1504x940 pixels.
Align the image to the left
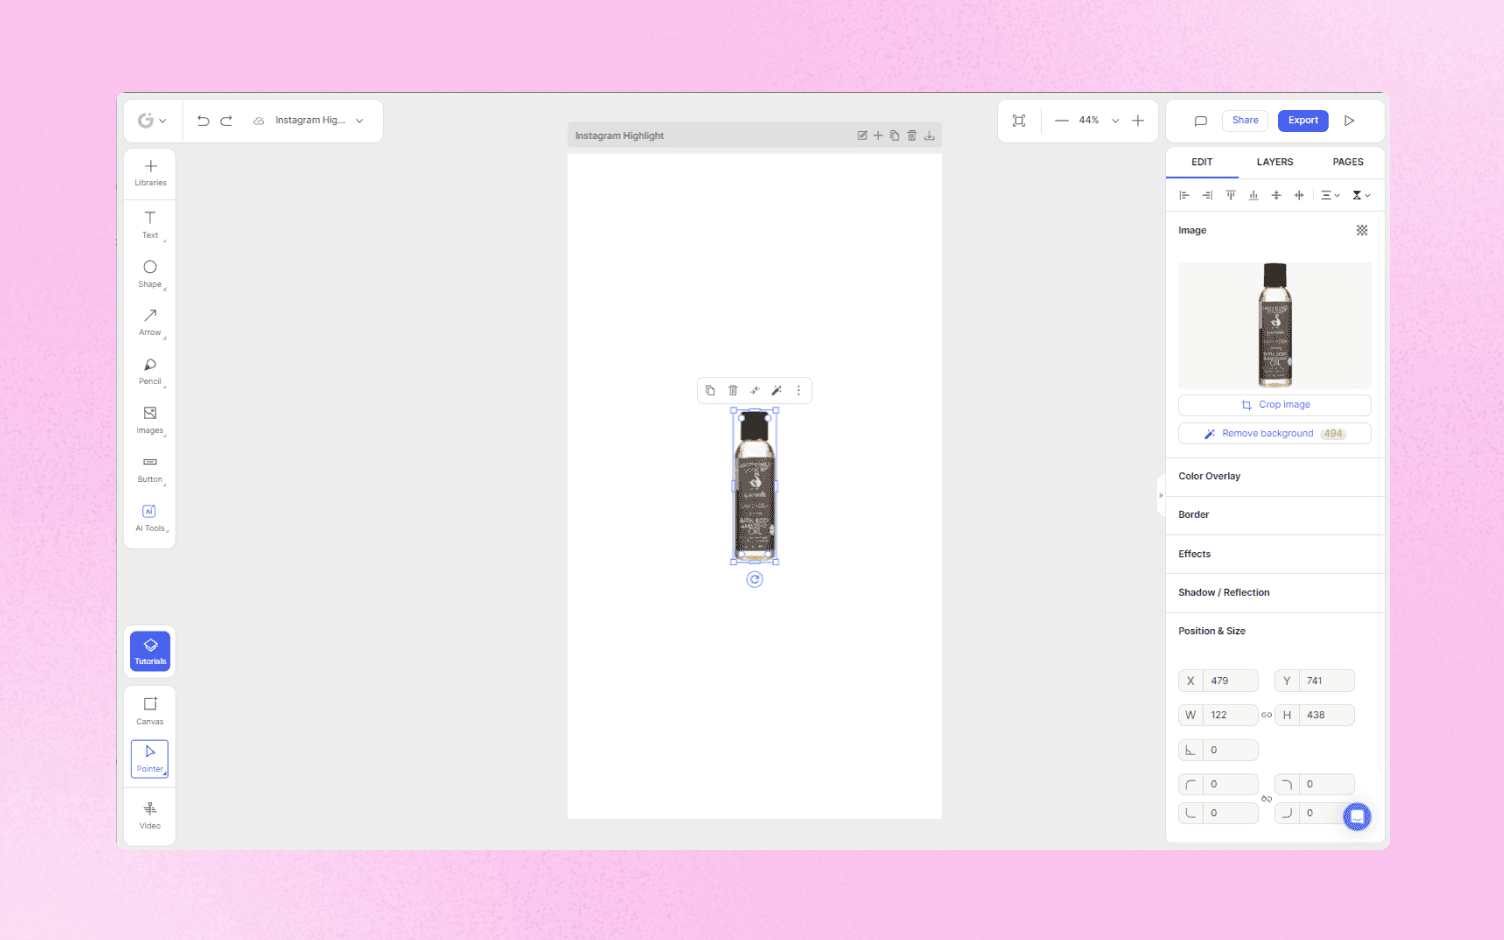pyautogui.click(x=1184, y=195)
